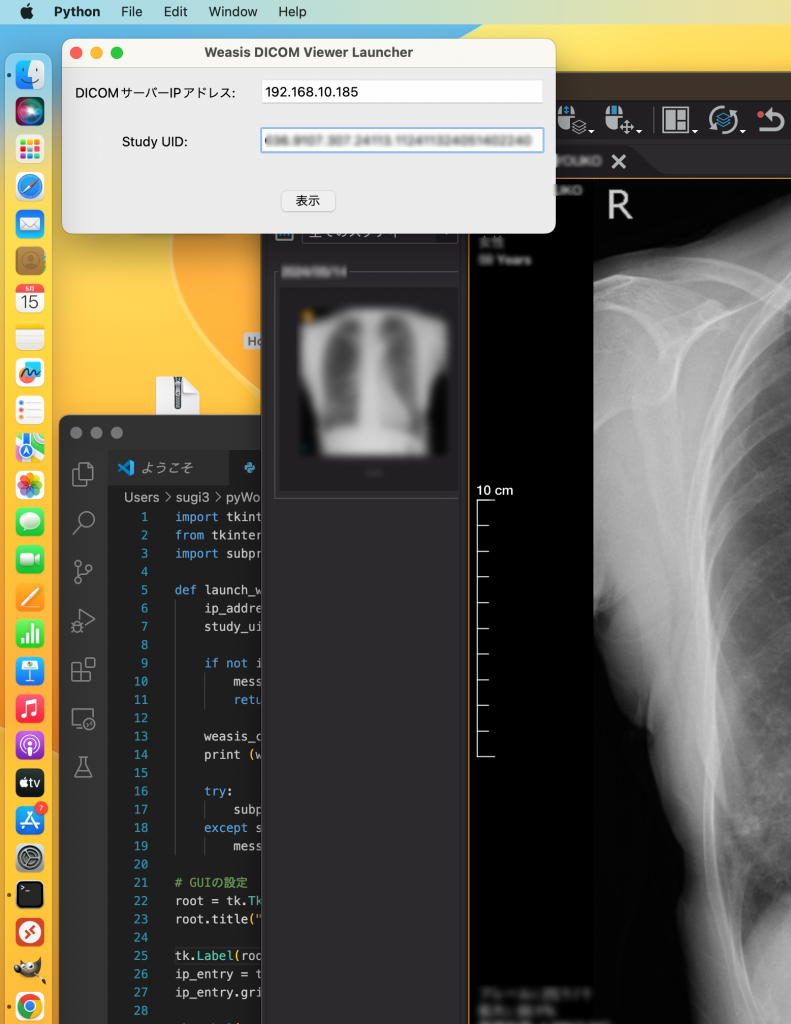
Task: Open Photos from the Dock
Action: coord(30,485)
